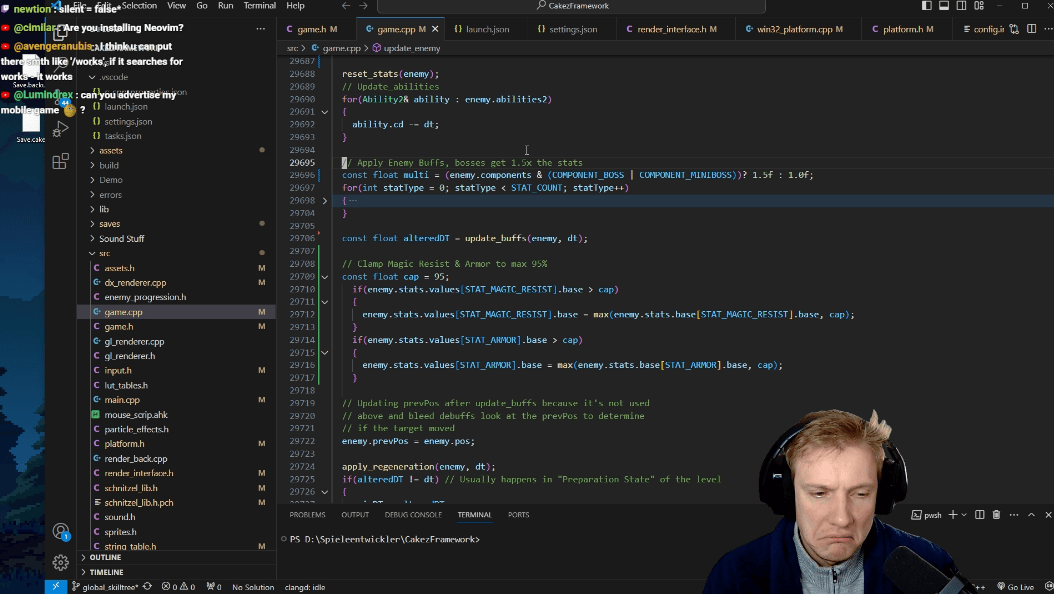Expand the OUTLINE section
Screen dimensions: 1054x594
105,557
